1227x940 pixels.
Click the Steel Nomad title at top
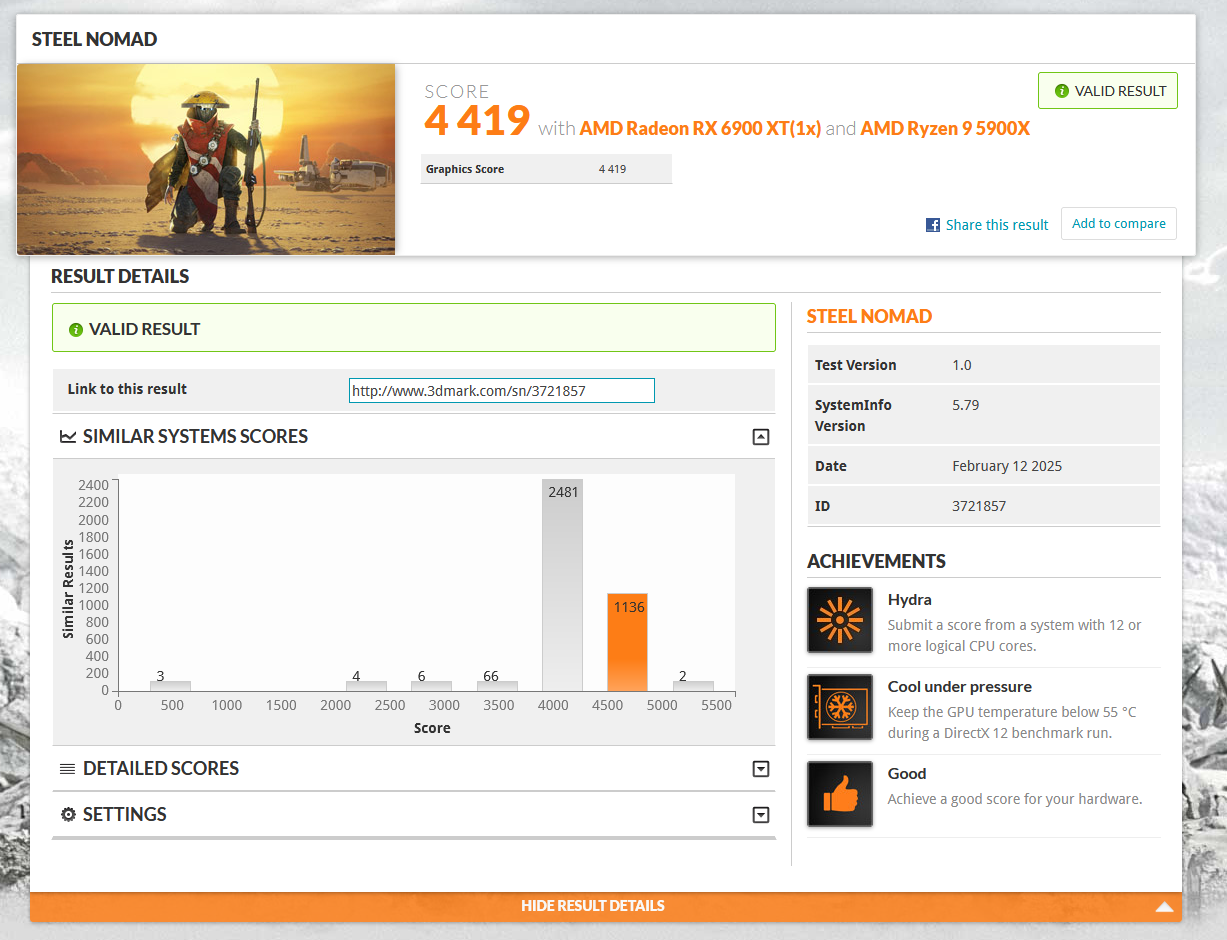(94, 40)
